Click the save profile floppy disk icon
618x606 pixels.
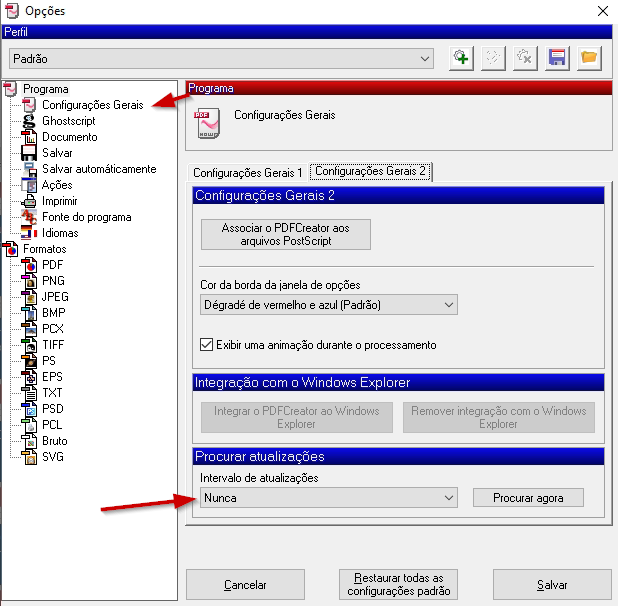coord(557,59)
